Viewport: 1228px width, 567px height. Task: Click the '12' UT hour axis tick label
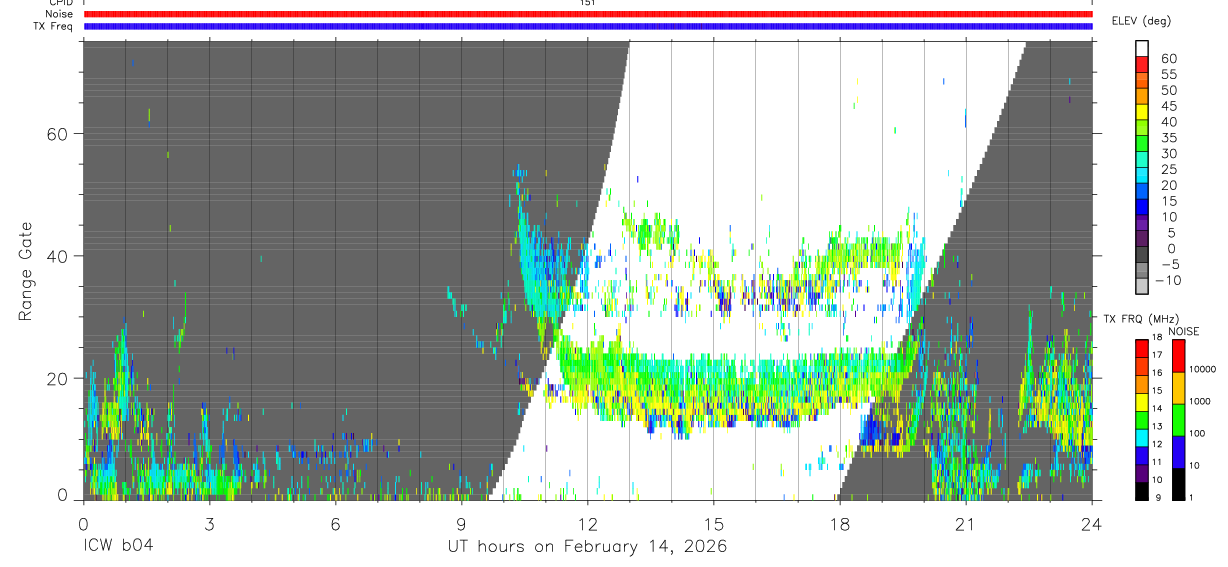pyautogui.click(x=588, y=524)
